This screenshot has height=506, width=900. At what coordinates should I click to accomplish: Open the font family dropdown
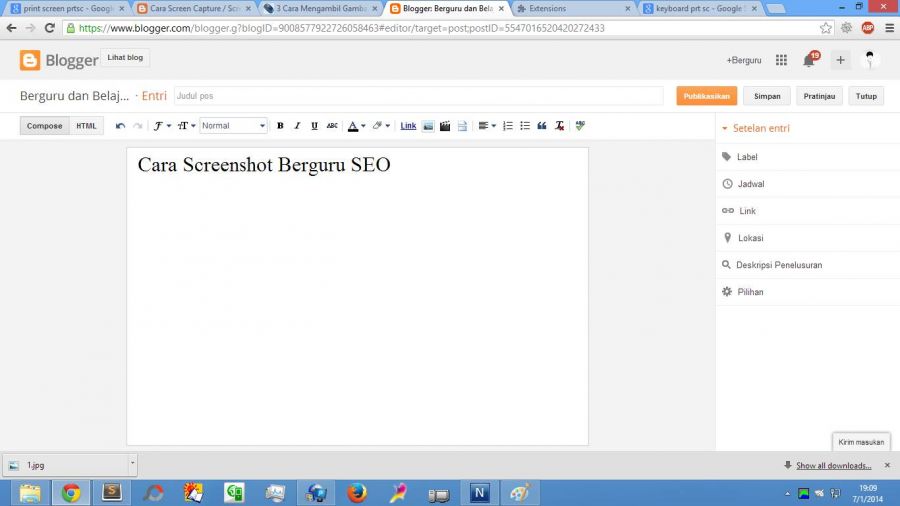[162, 126]
